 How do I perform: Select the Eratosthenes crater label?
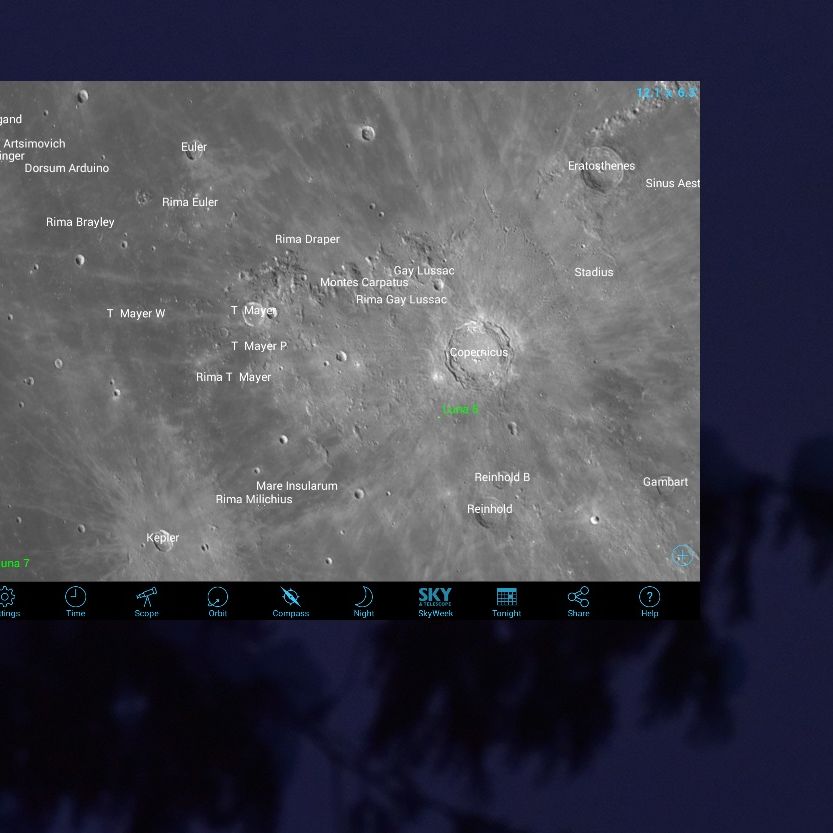(x=601, y=166)
